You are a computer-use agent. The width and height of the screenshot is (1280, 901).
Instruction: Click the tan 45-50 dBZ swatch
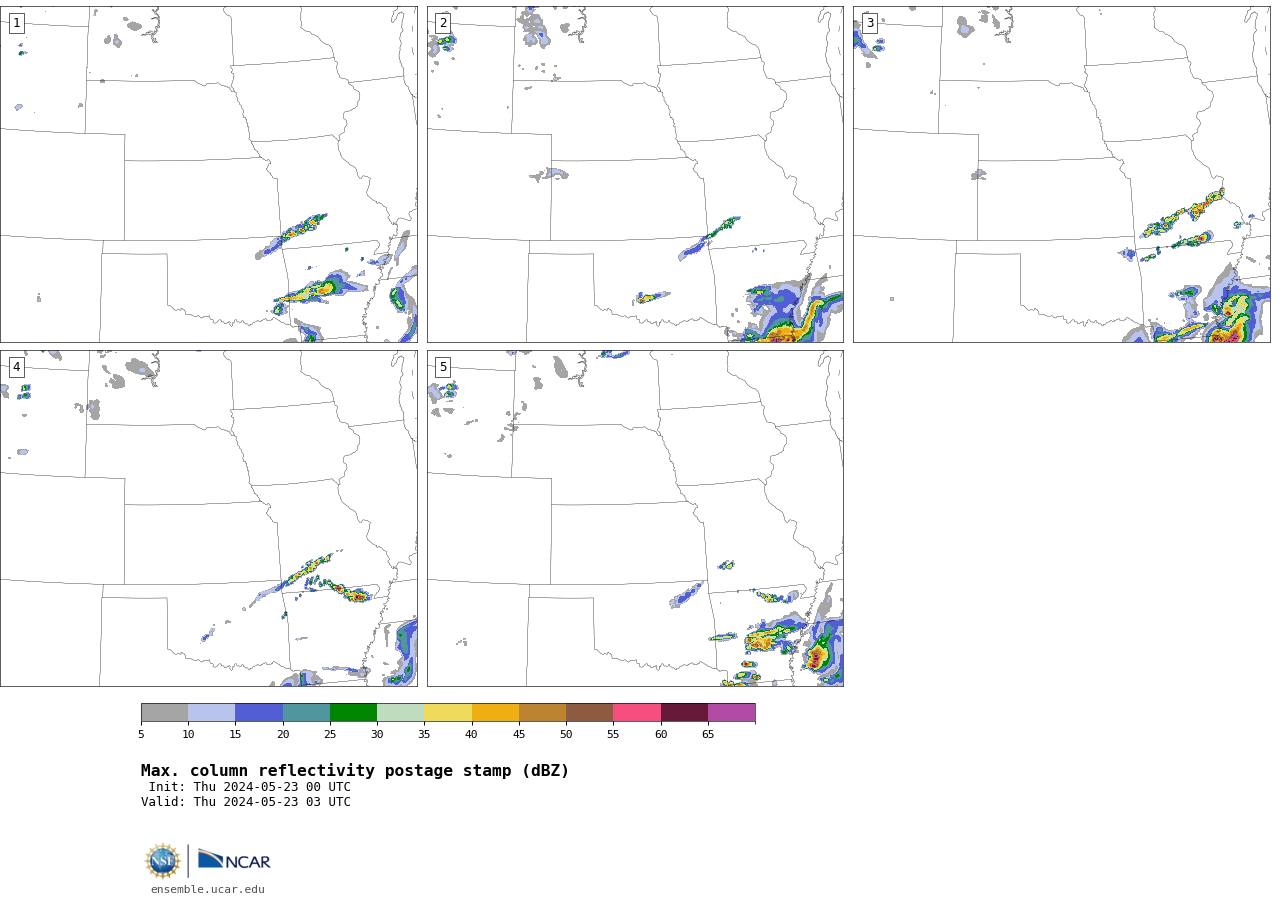click(542, 713)
